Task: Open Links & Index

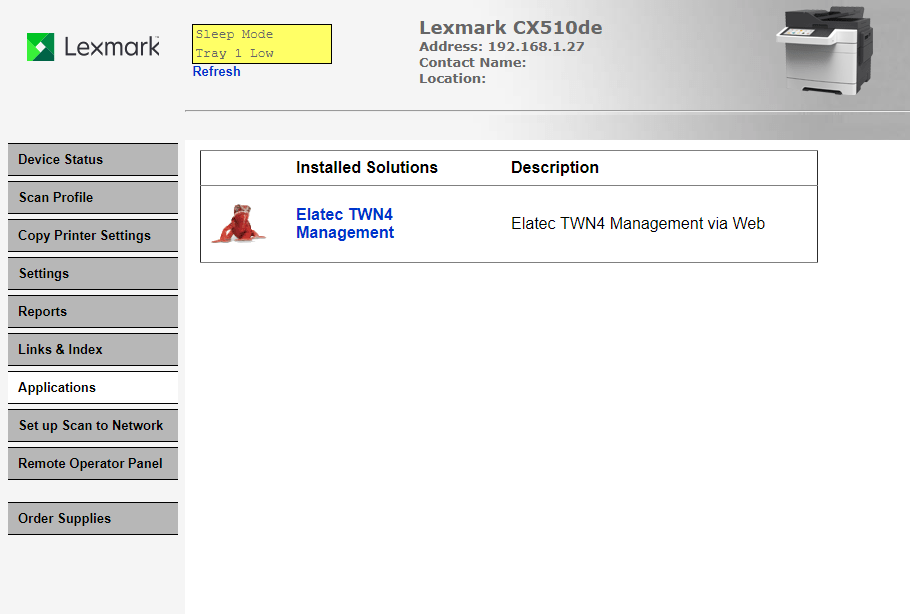Action: click(x=93, y=349)
